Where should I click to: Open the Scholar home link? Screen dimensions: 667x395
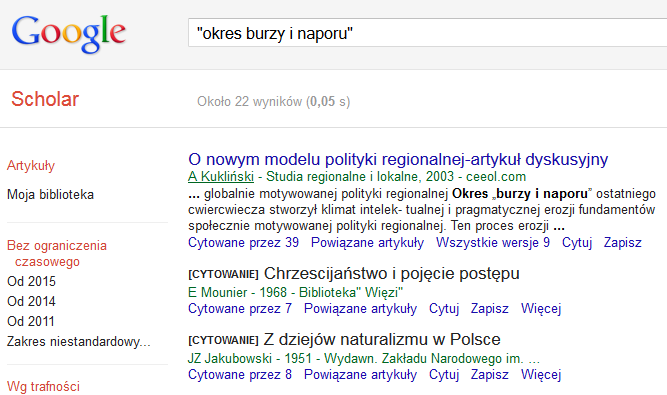point(45,99)
